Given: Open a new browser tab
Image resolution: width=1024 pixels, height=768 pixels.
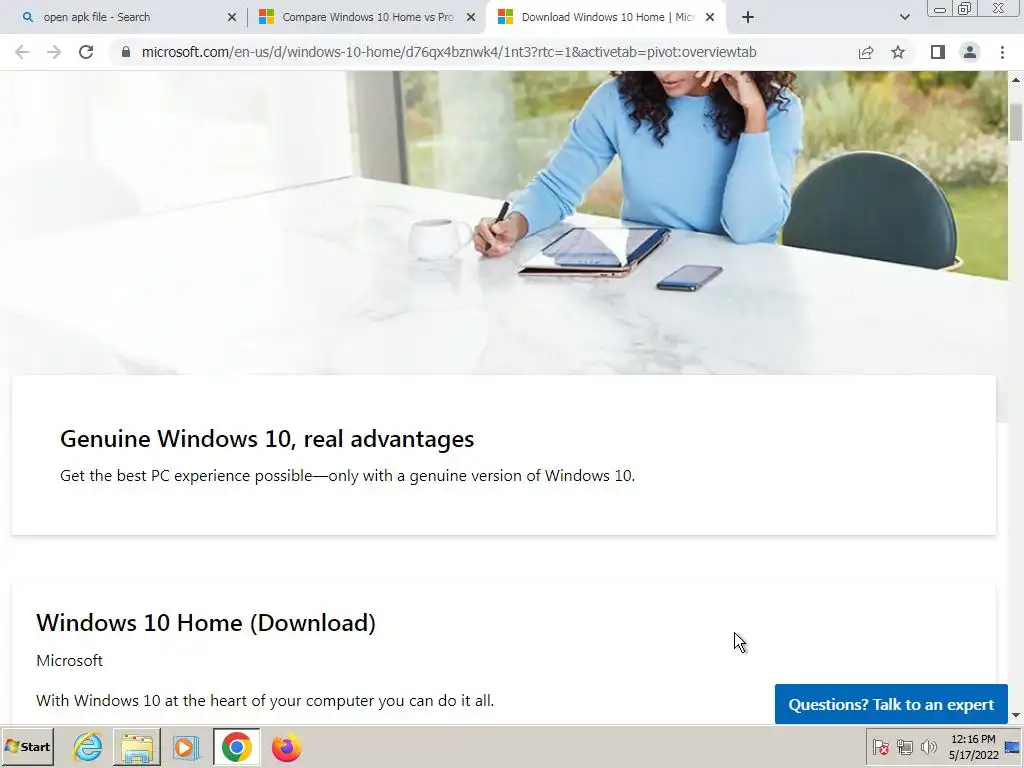Looking at the screenshot, I should click(x=748, y=18).
